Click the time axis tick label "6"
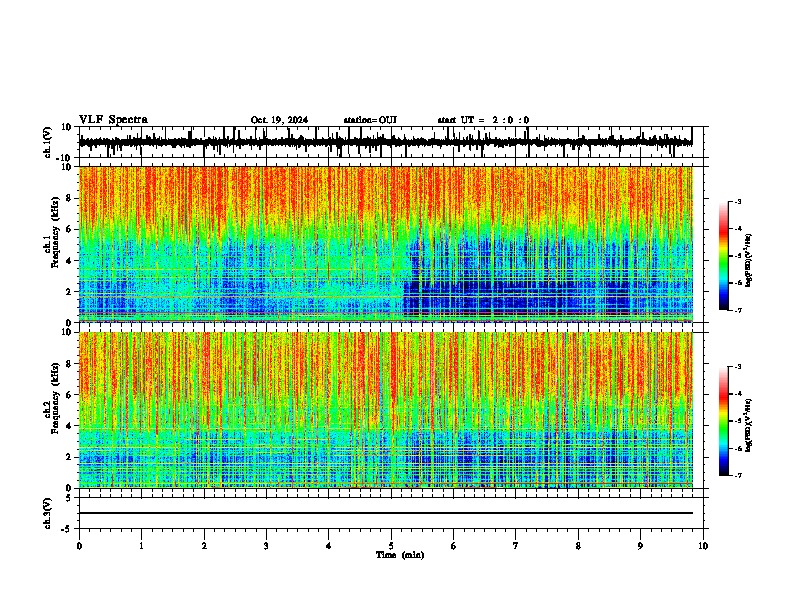This screenshot has width=792, height=612. pos(454,546)
